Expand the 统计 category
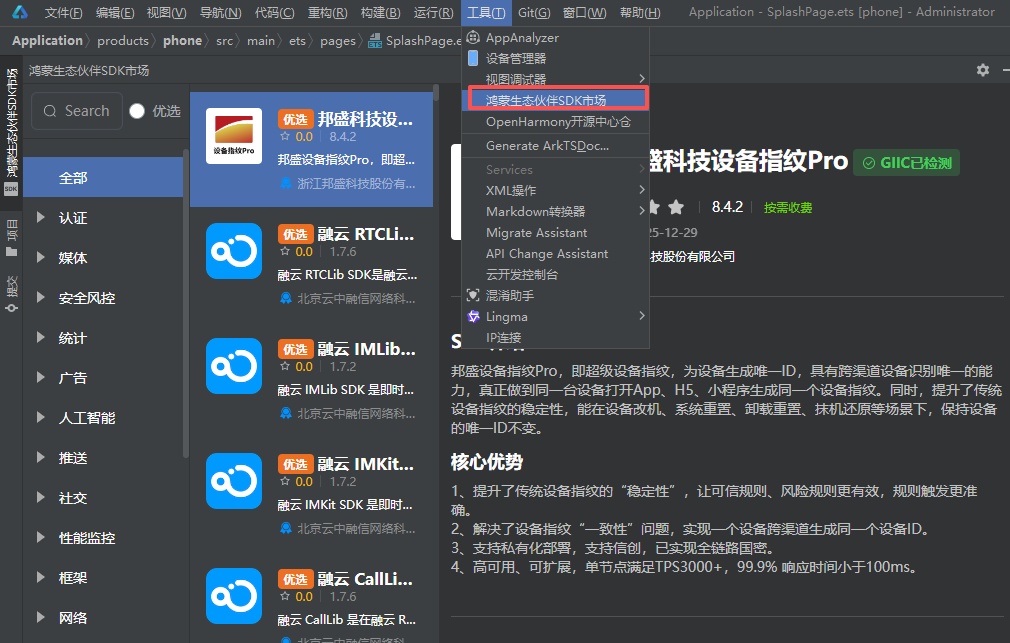Screen dimensions: 1010x643 pos(41,338)
